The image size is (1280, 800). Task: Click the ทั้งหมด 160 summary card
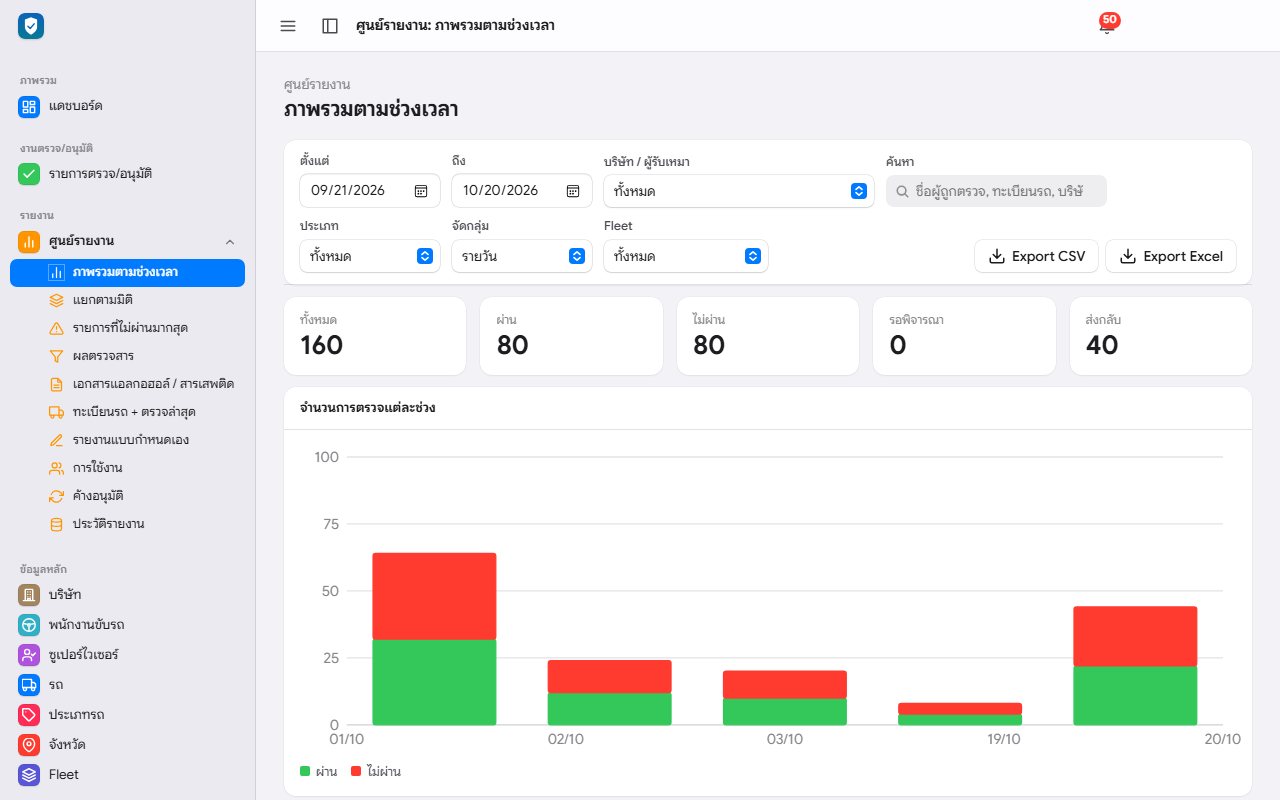(x=375, y=336)
